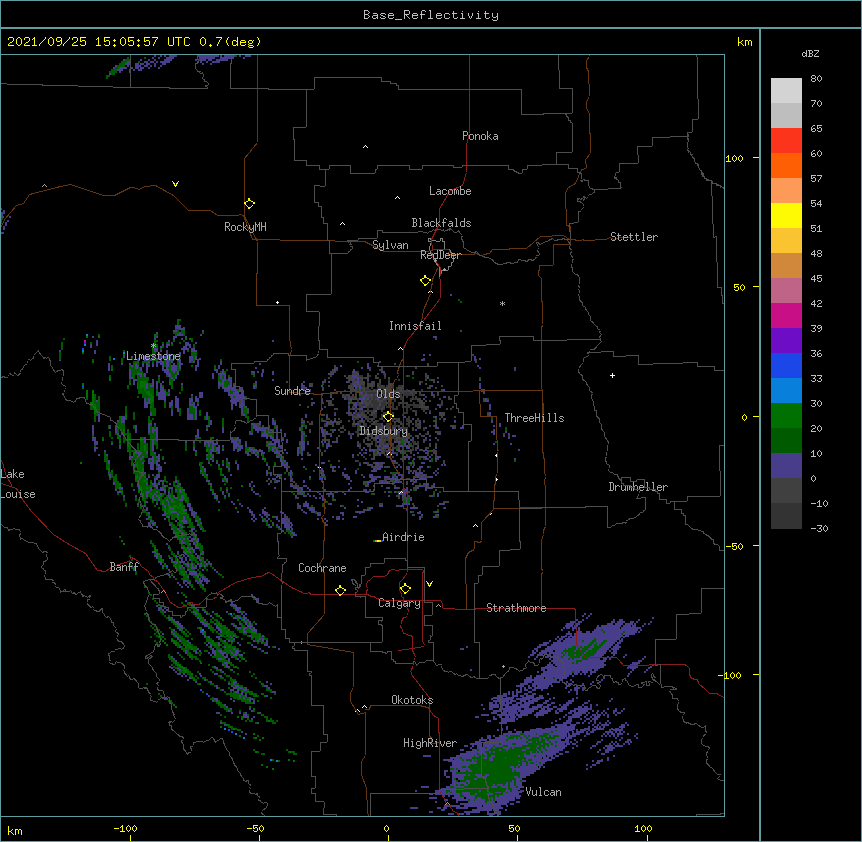
Task: Pick the bright green swatch in dBZ legend
Action: click(786, 416)
